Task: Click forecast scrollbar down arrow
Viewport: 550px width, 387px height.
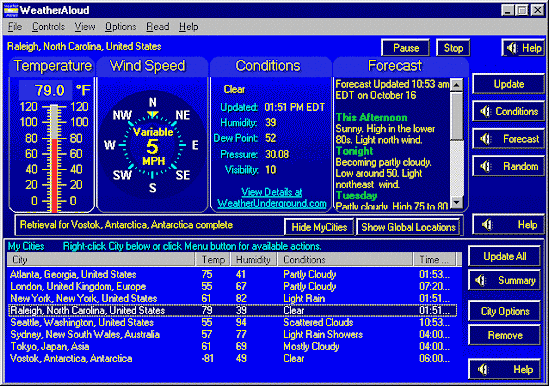Action: pyautogui.click(x=457, y=202)
